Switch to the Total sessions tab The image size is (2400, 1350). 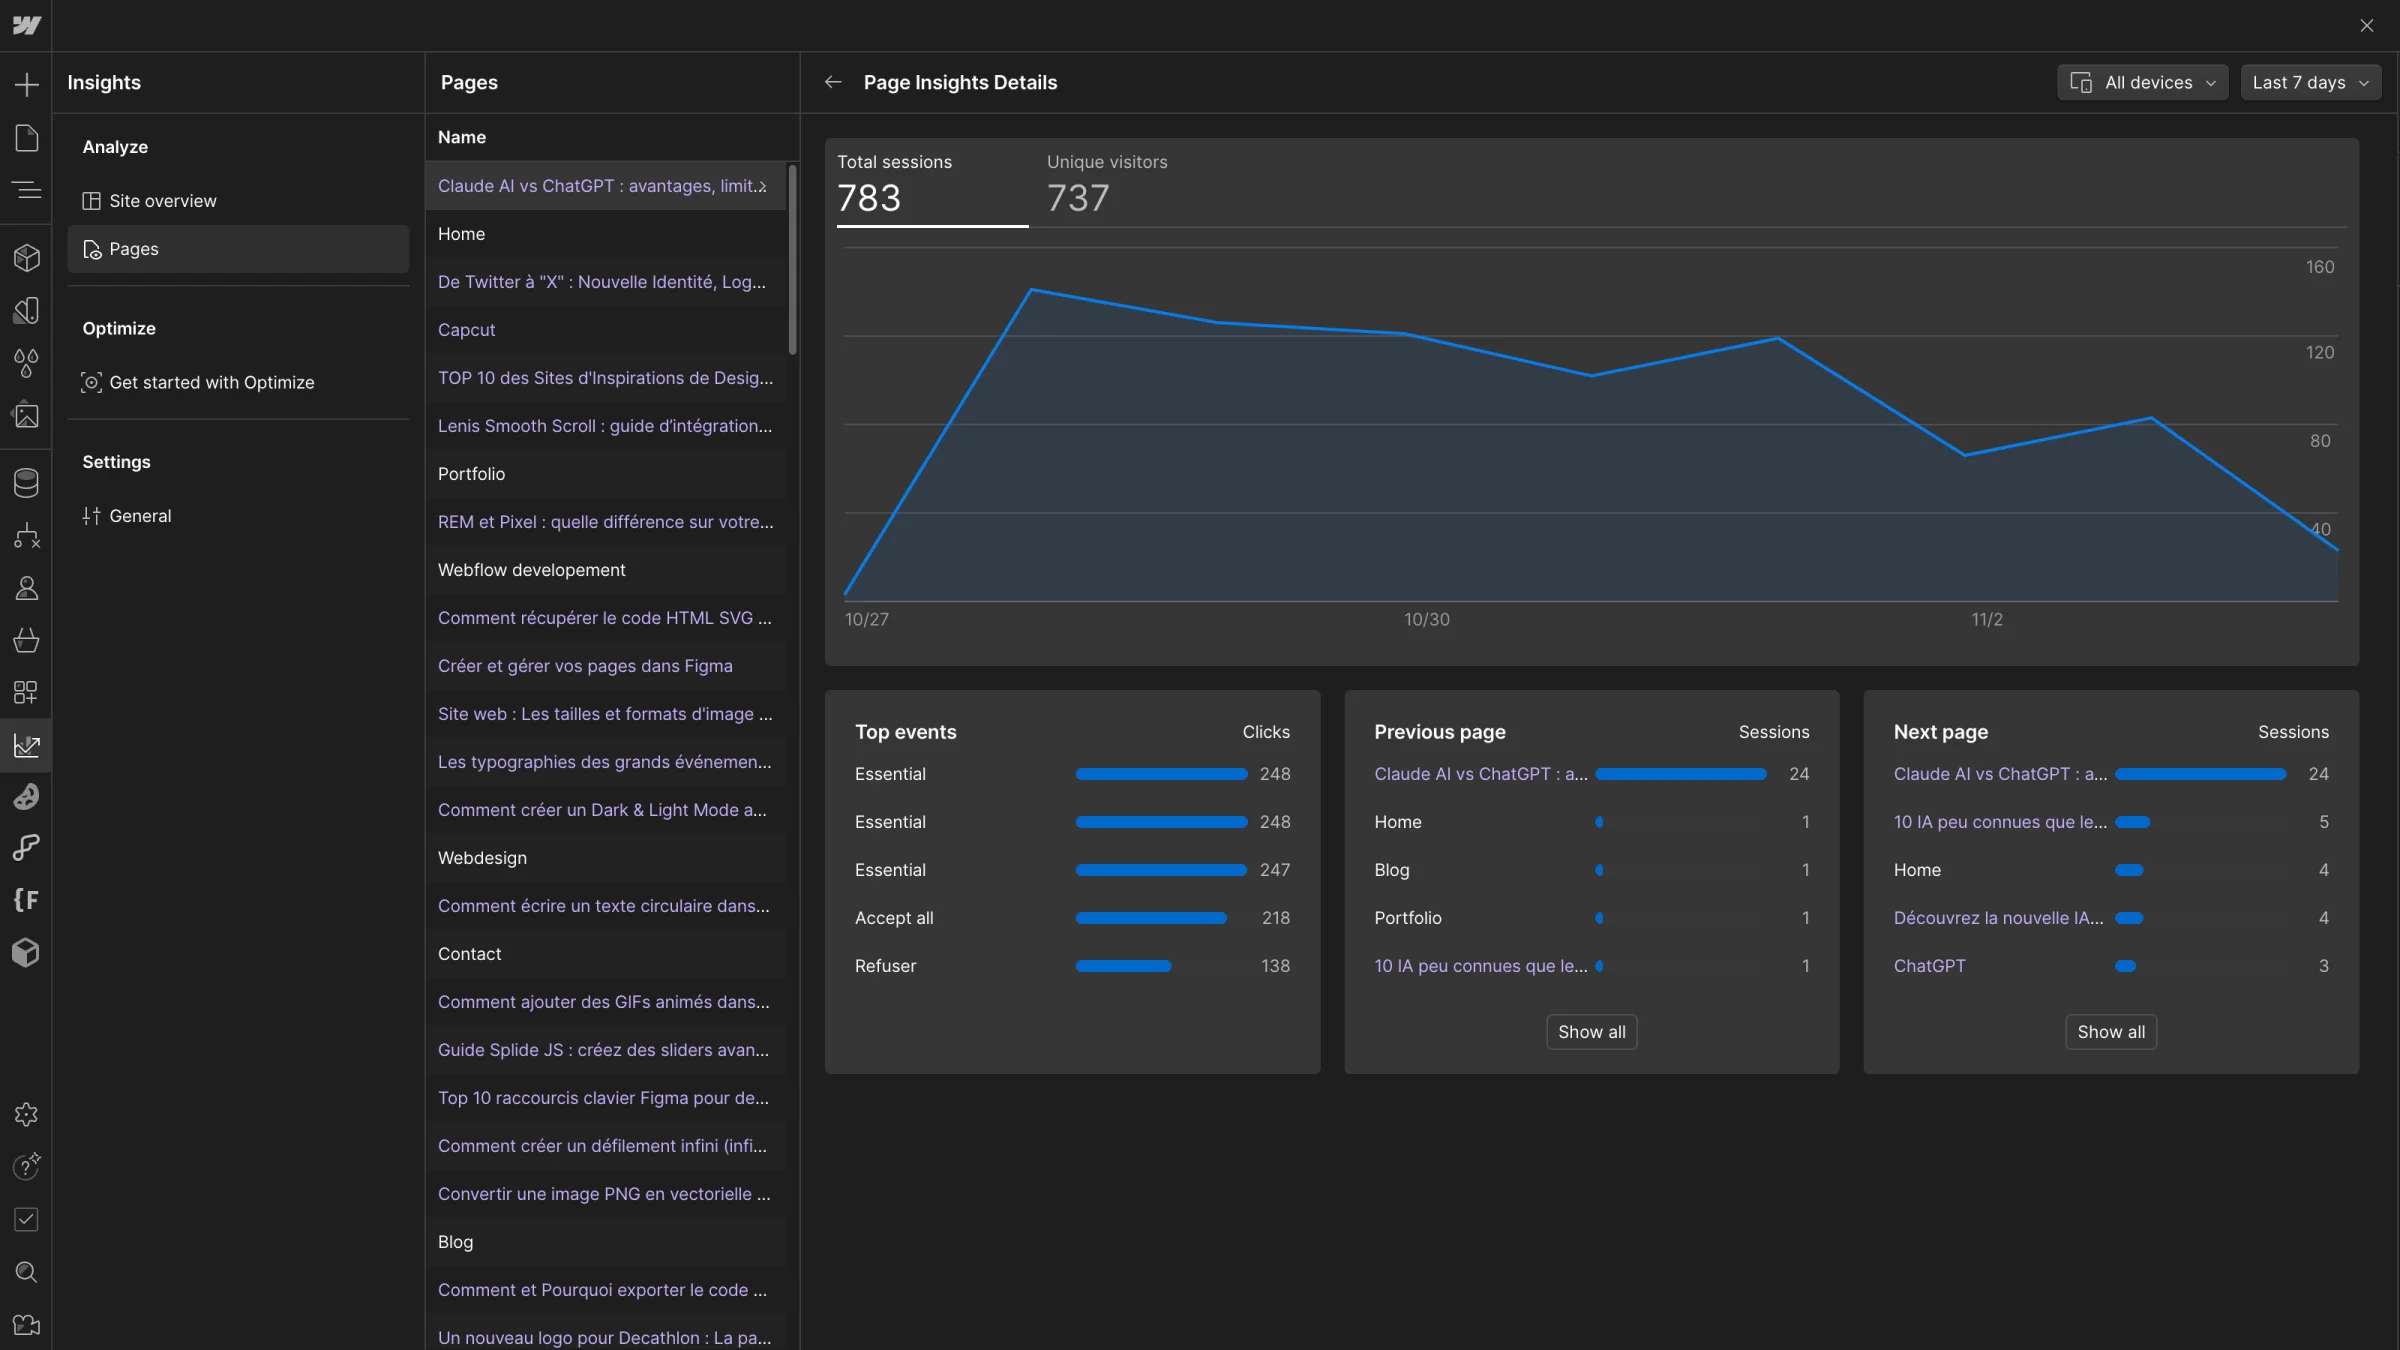pyautogui.click(x=932, y=184)
